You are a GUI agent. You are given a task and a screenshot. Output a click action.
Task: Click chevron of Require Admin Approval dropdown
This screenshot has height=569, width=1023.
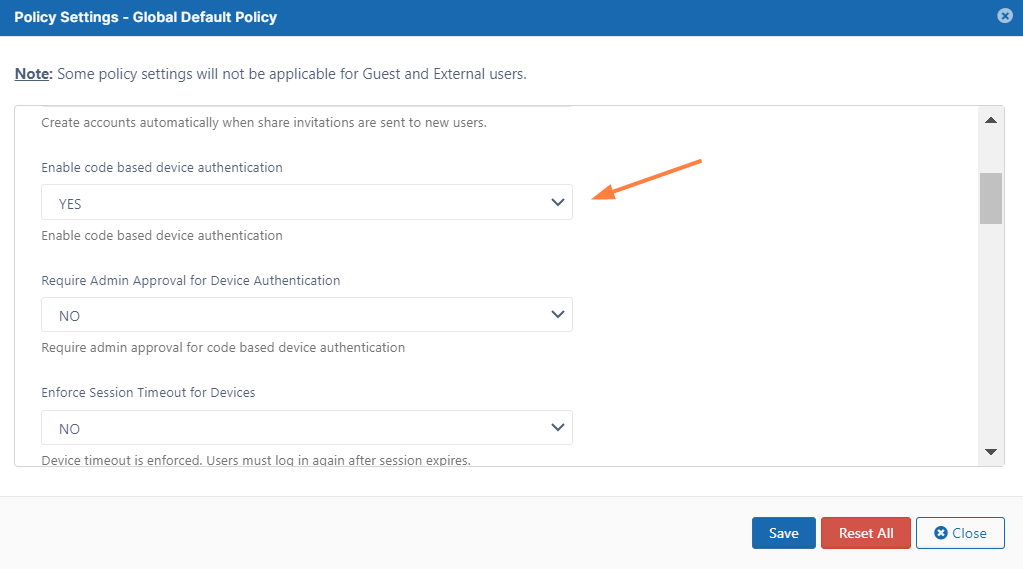coord(557,315)
